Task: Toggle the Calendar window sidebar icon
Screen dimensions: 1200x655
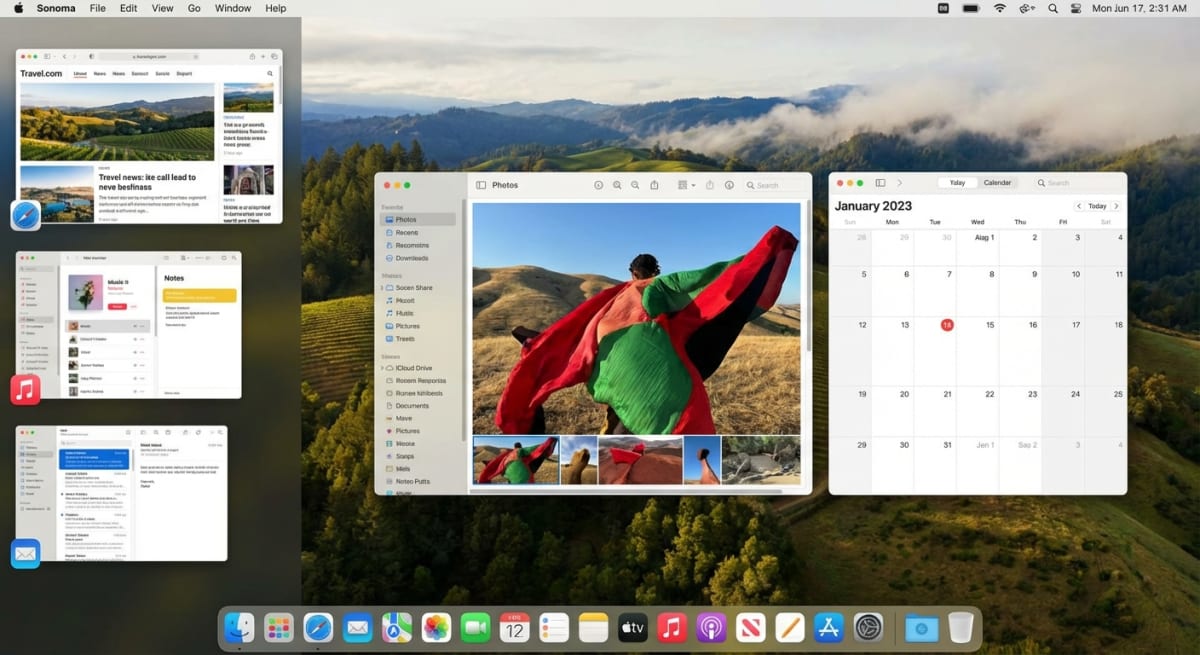Action: (880, 183)
